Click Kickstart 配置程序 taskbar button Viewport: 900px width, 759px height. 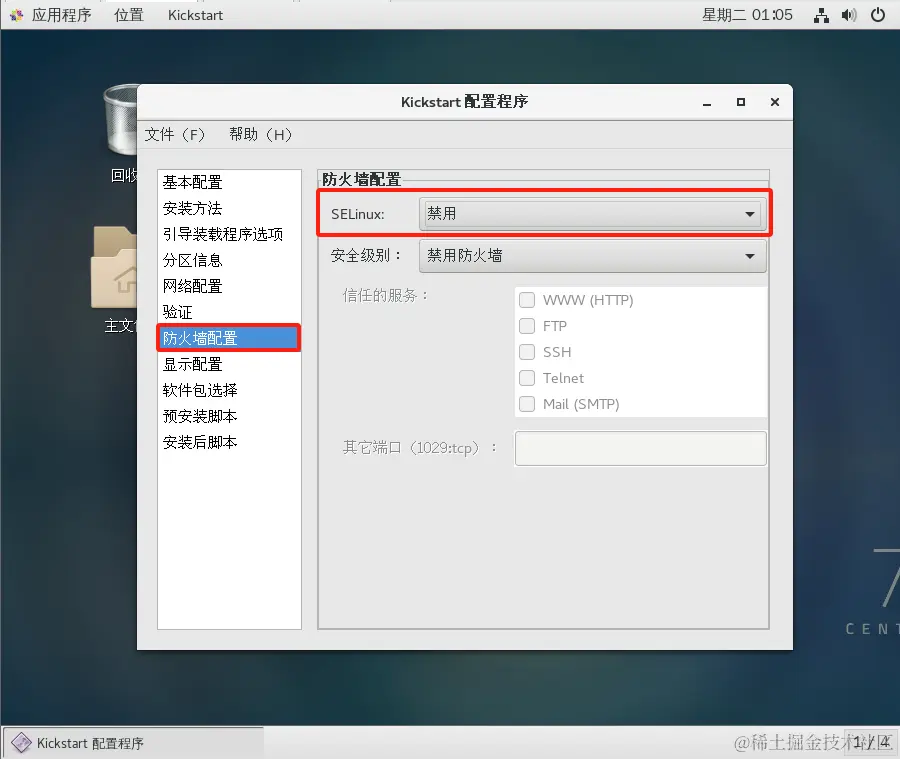click(x=133, y=743)
